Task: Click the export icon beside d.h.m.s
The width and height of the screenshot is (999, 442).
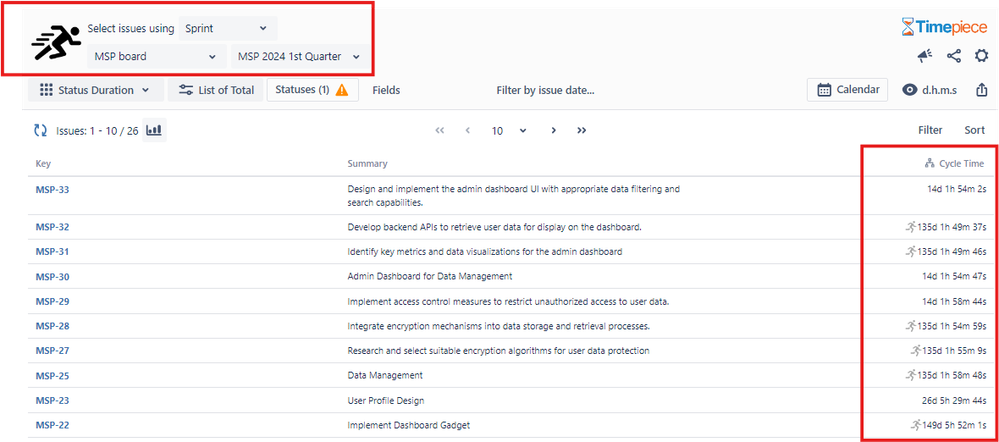Action: point(981,90)
